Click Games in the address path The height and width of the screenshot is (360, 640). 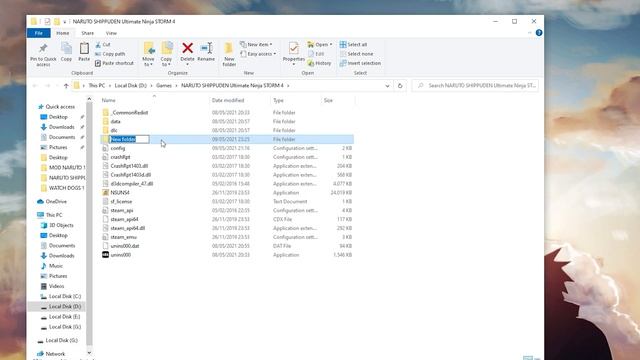(x=164, y=86)
